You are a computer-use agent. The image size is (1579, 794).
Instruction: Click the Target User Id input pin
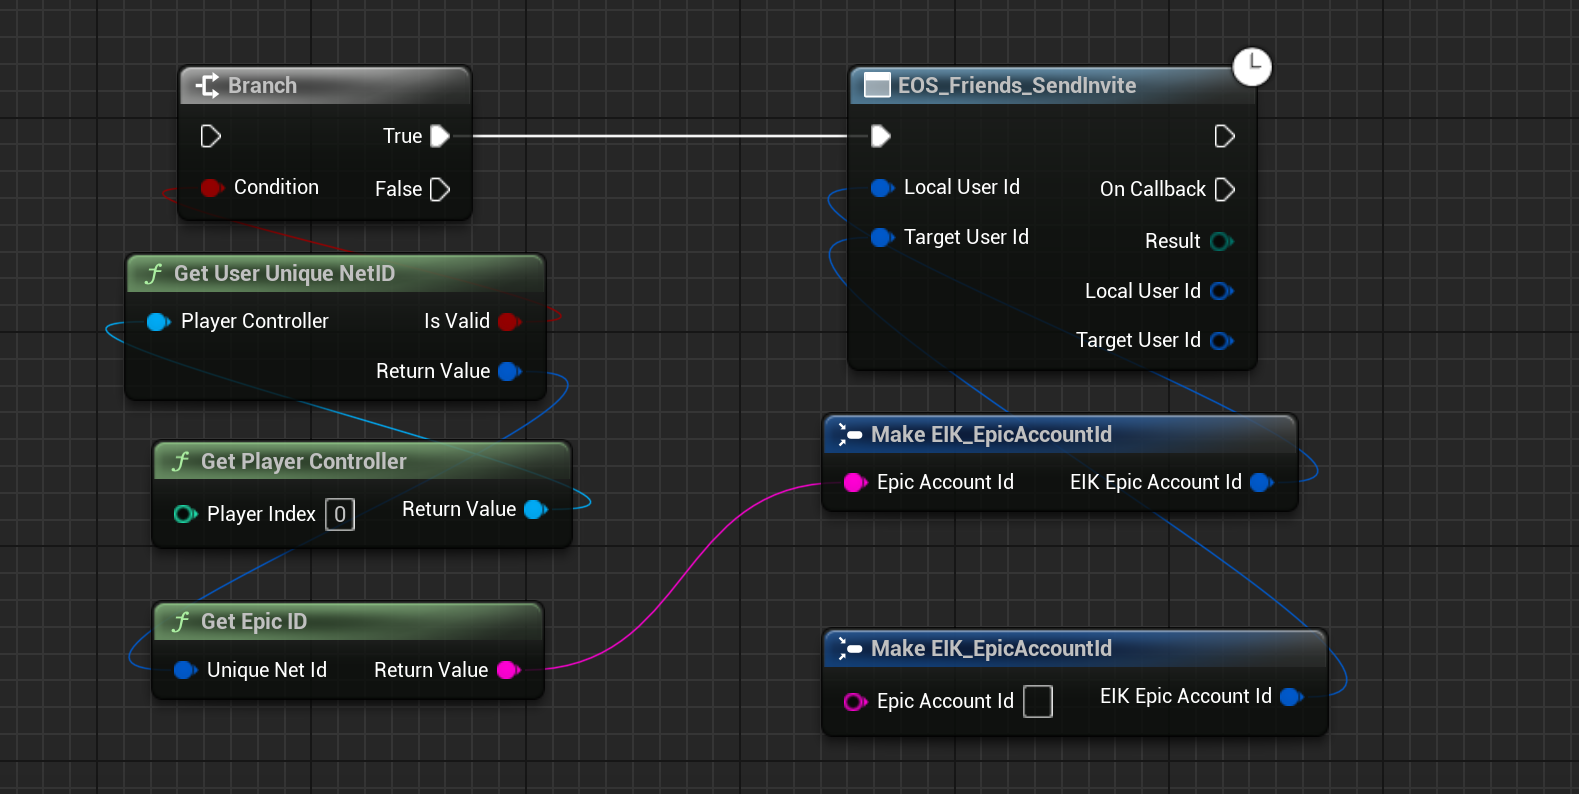coord(881,237)
